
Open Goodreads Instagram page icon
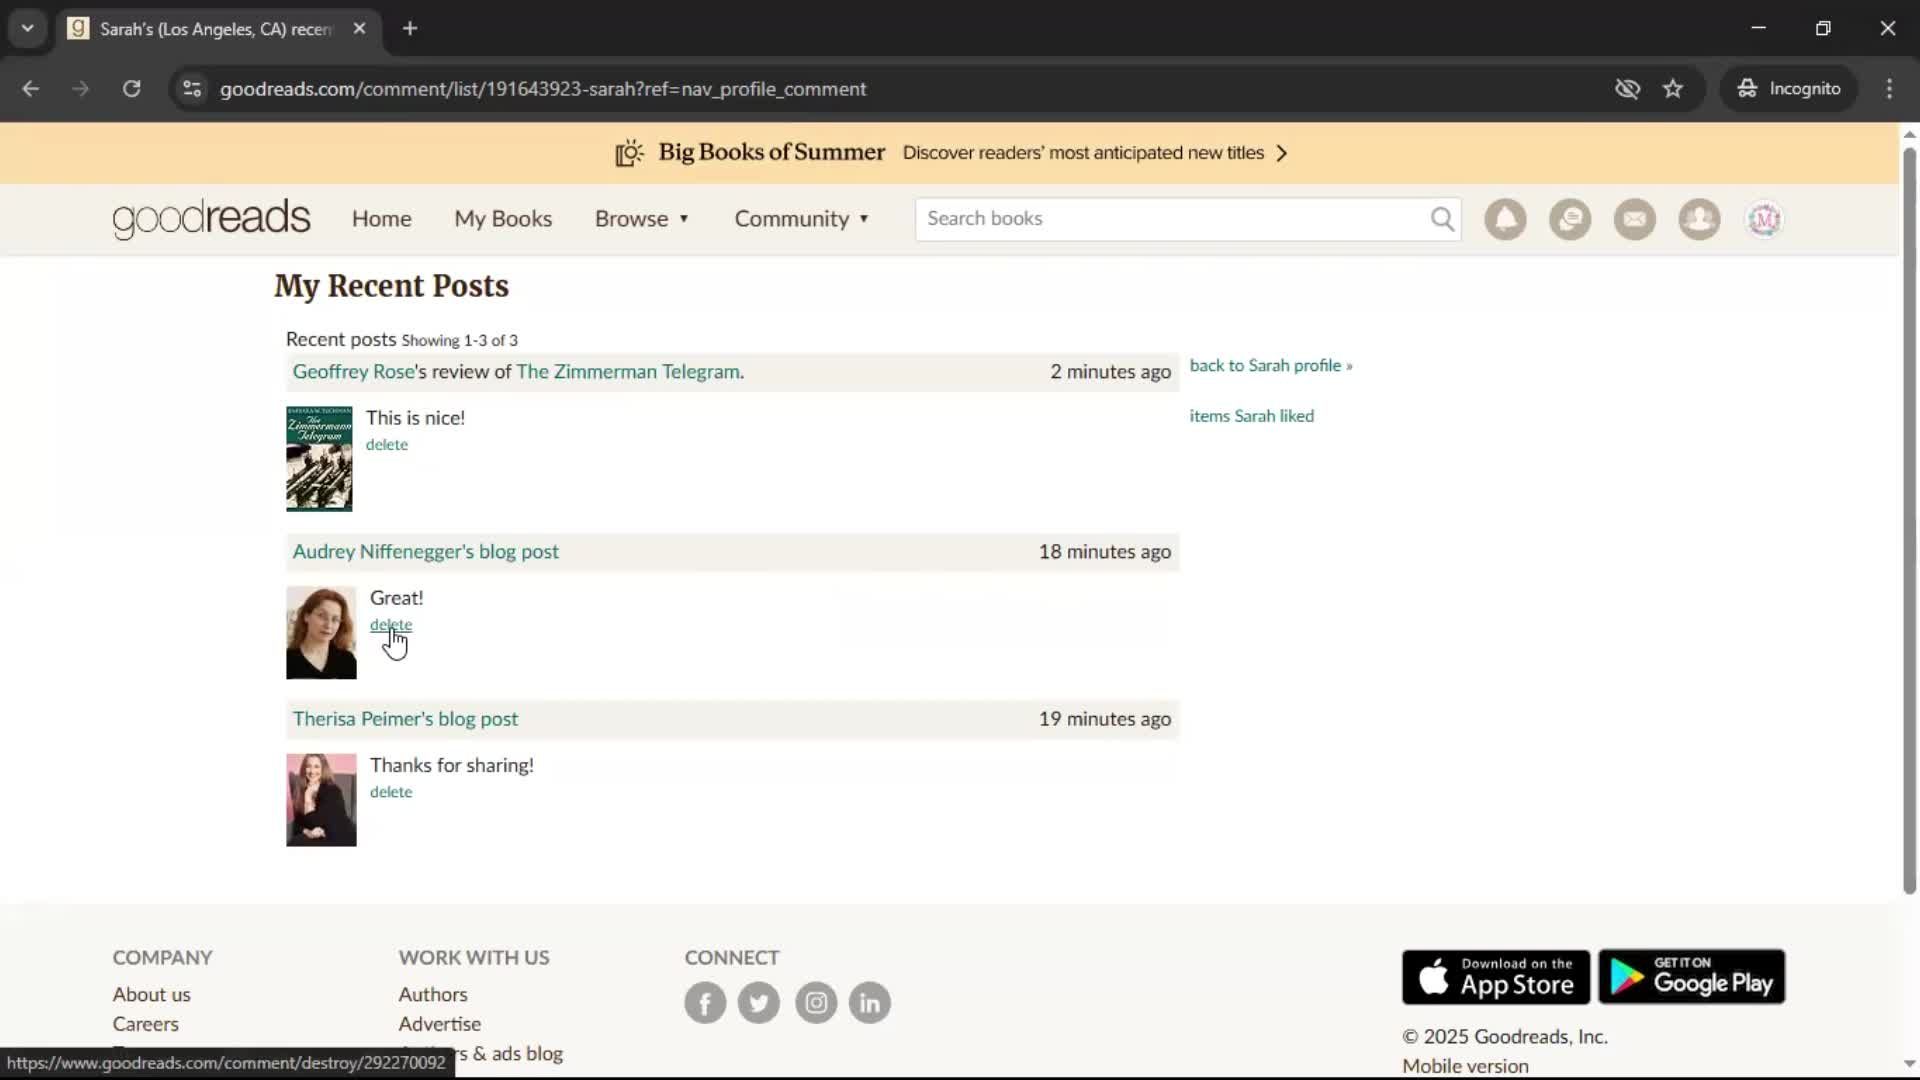click(816, 1003)
